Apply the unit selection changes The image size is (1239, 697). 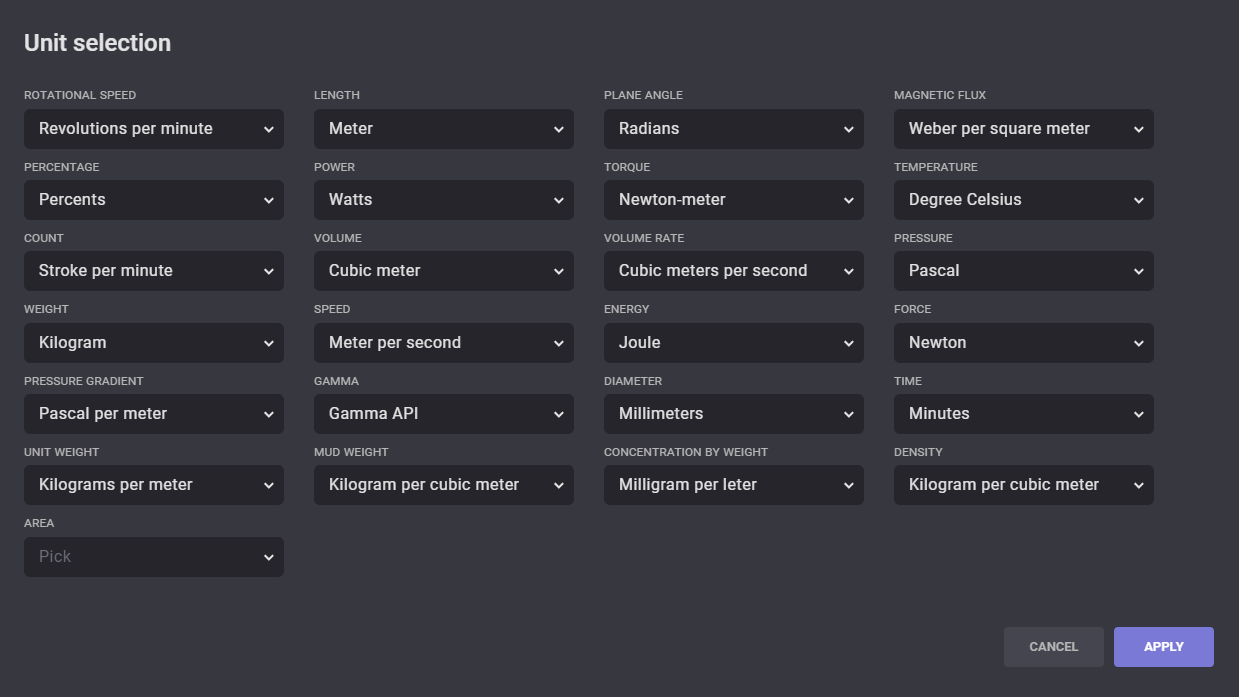coord(1163,647)
